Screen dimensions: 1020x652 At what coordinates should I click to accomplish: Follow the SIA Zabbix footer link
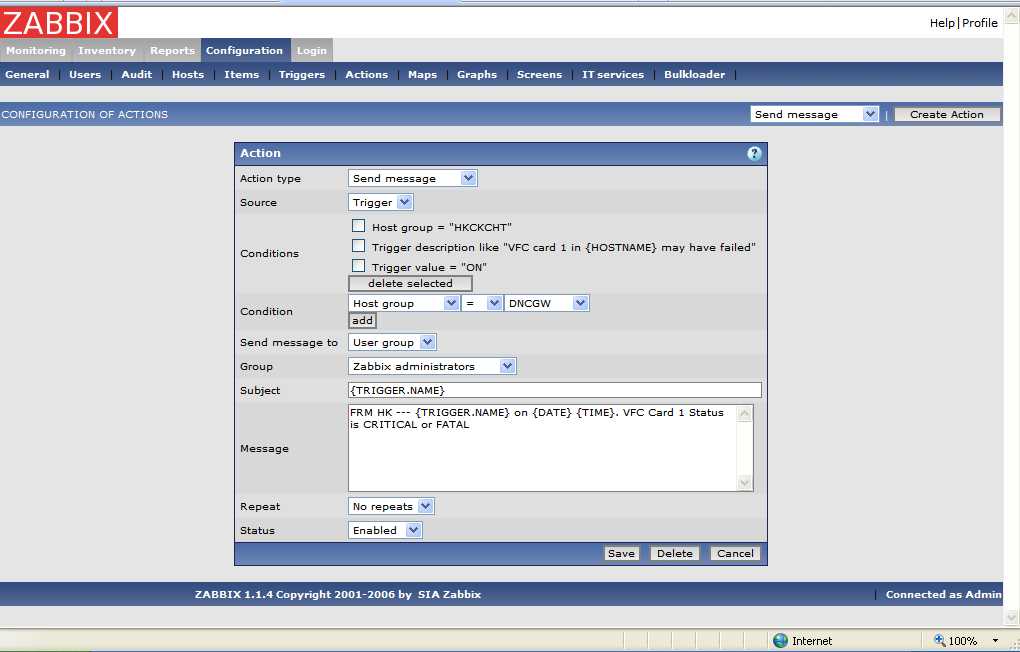pyautogui.click(x=450, y=595)
